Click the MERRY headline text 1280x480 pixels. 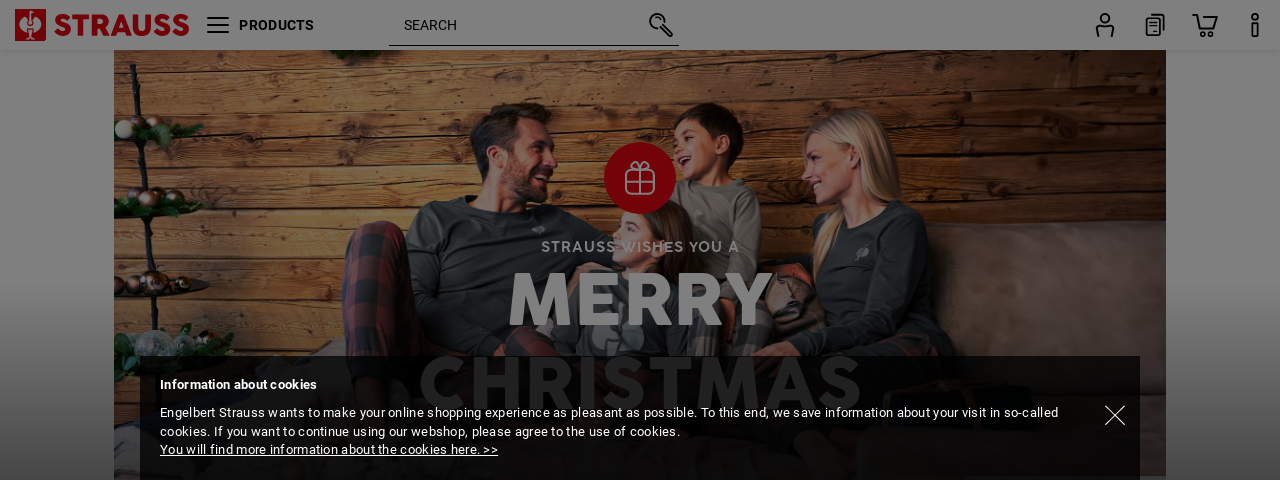tap(640, 300)
